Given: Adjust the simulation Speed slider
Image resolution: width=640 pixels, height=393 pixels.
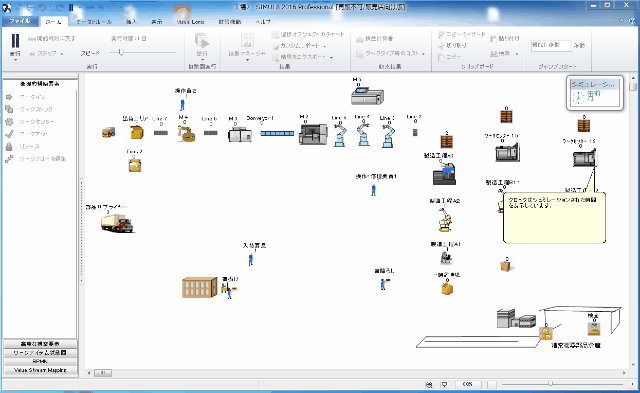Looking at the screenshot, I should pyautogui.click(x=121, y=52).
